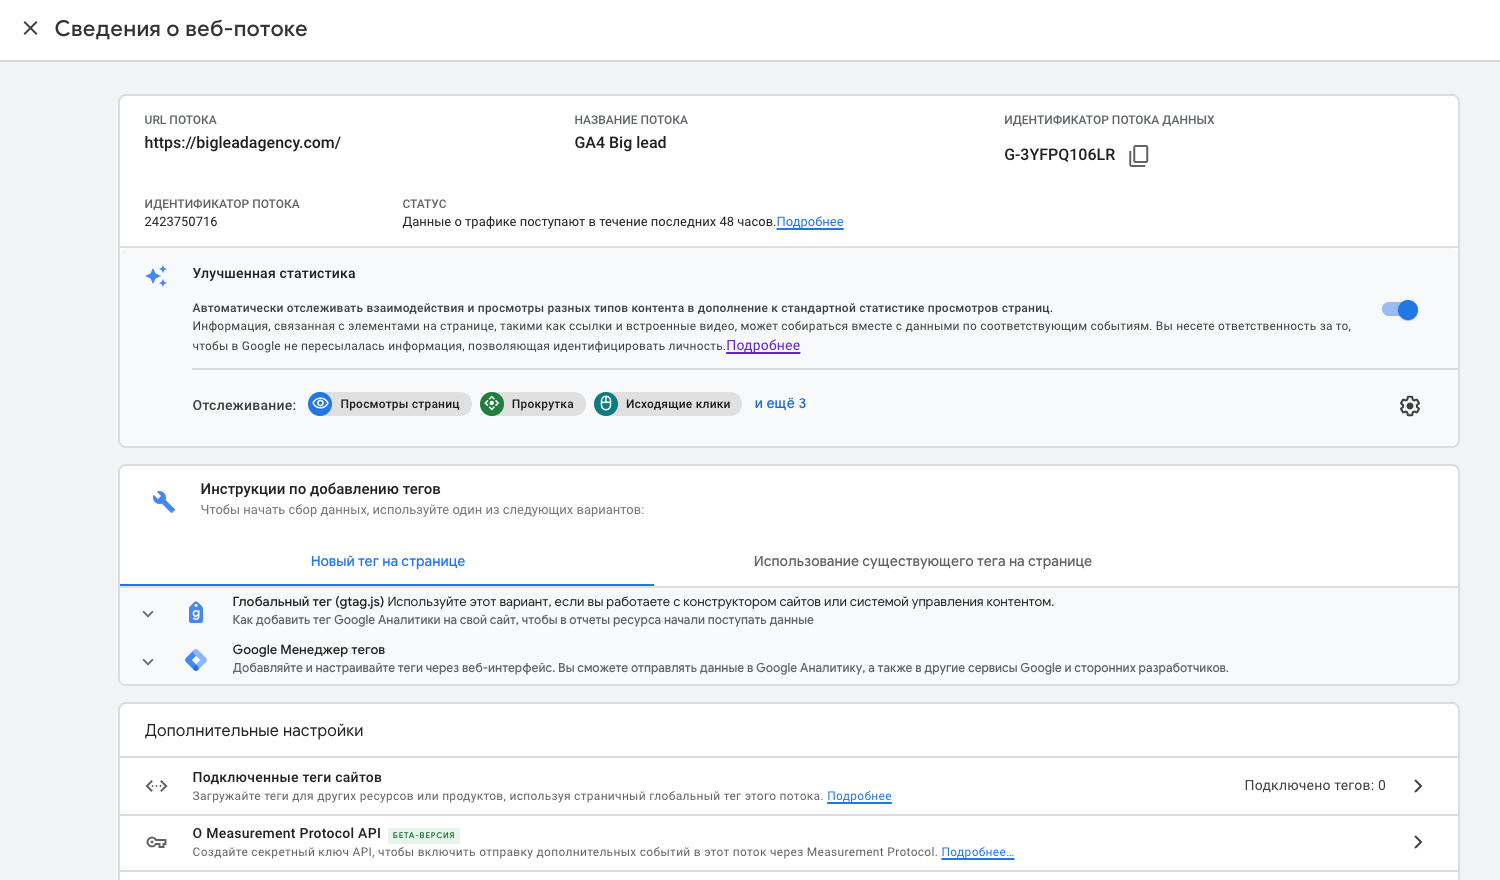Open enhanced measurement settings gear
Screen dimensions: 1500x880
1409,406
